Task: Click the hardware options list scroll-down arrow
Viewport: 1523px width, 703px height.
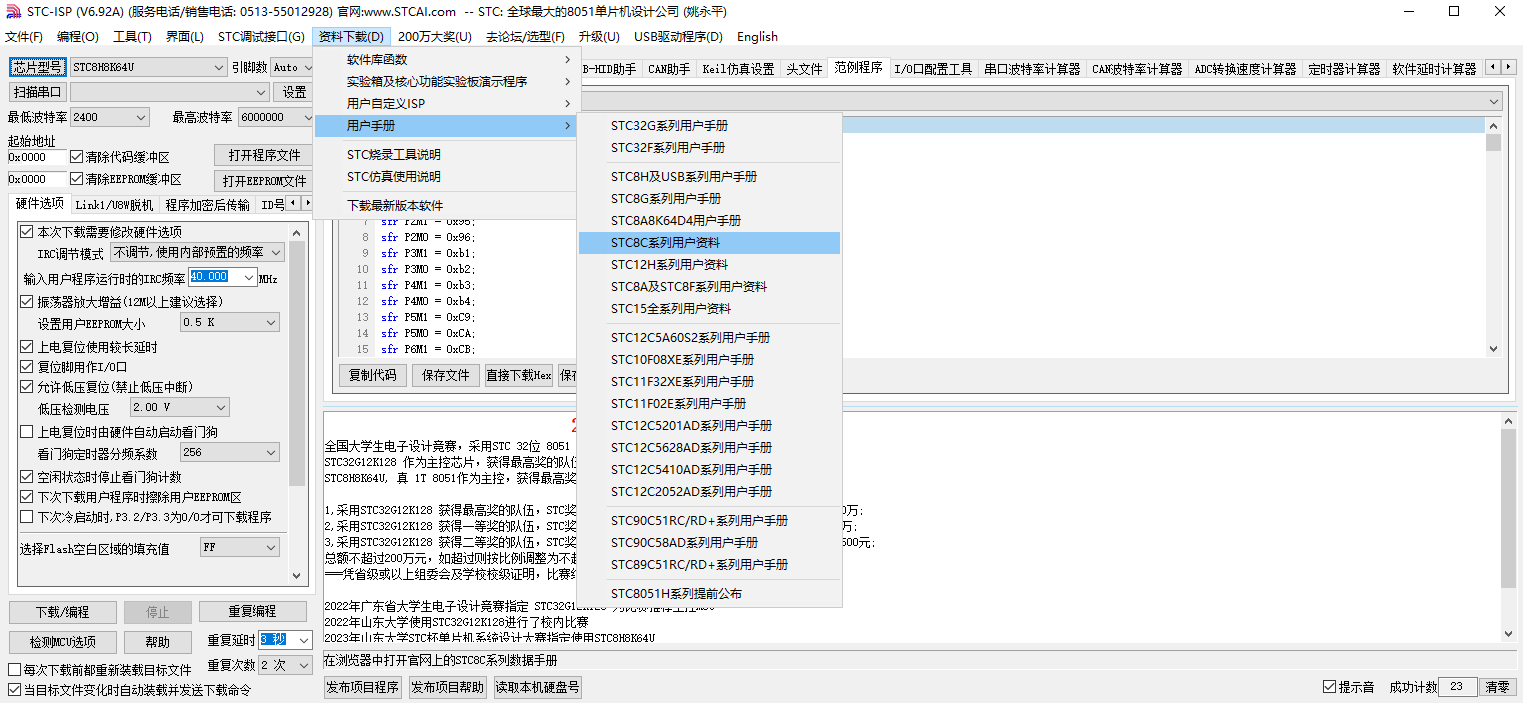Action: pos(297,576)
